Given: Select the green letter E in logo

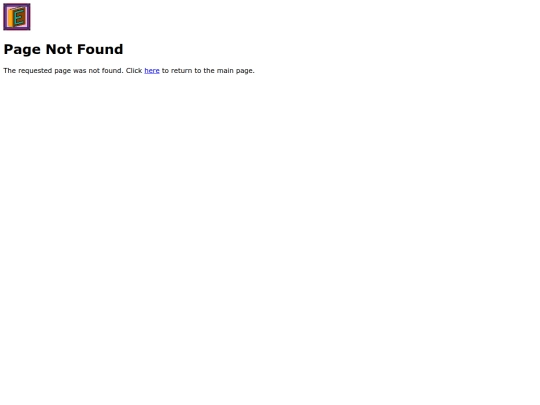Looking at the screenshot, I should [x=20, y=17].
